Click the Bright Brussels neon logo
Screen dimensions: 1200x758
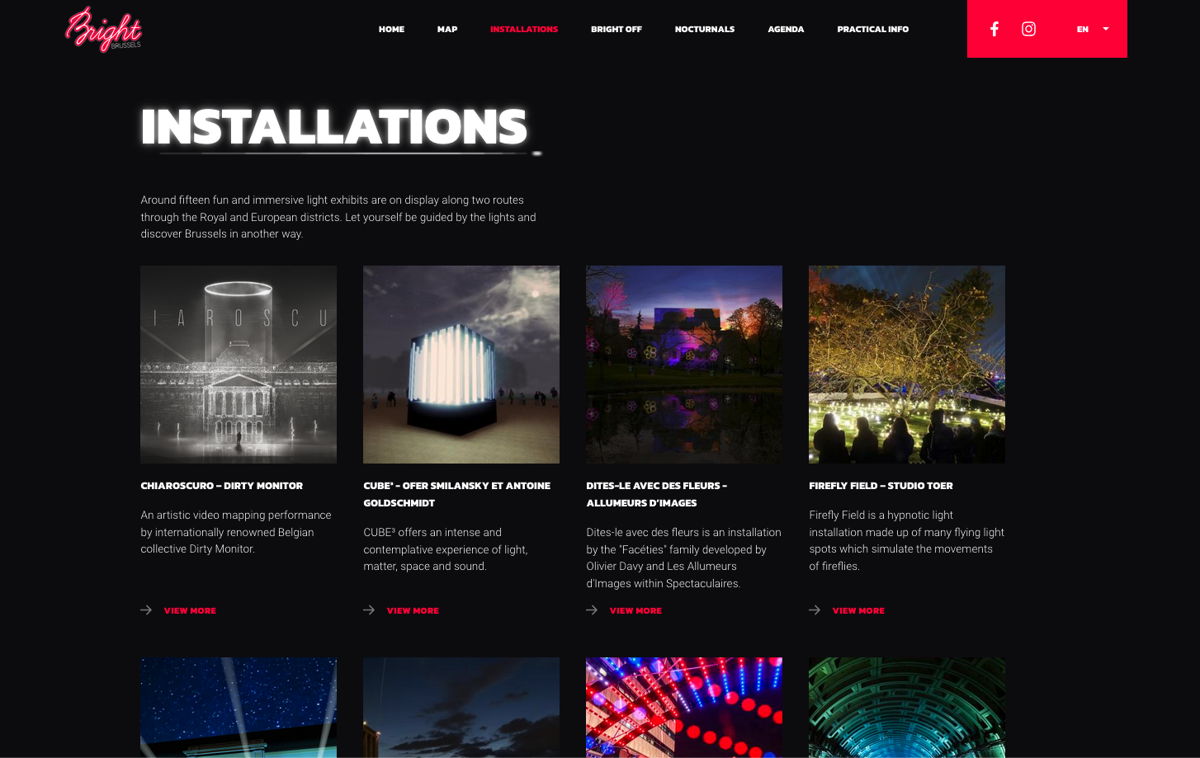coord(104,29)
